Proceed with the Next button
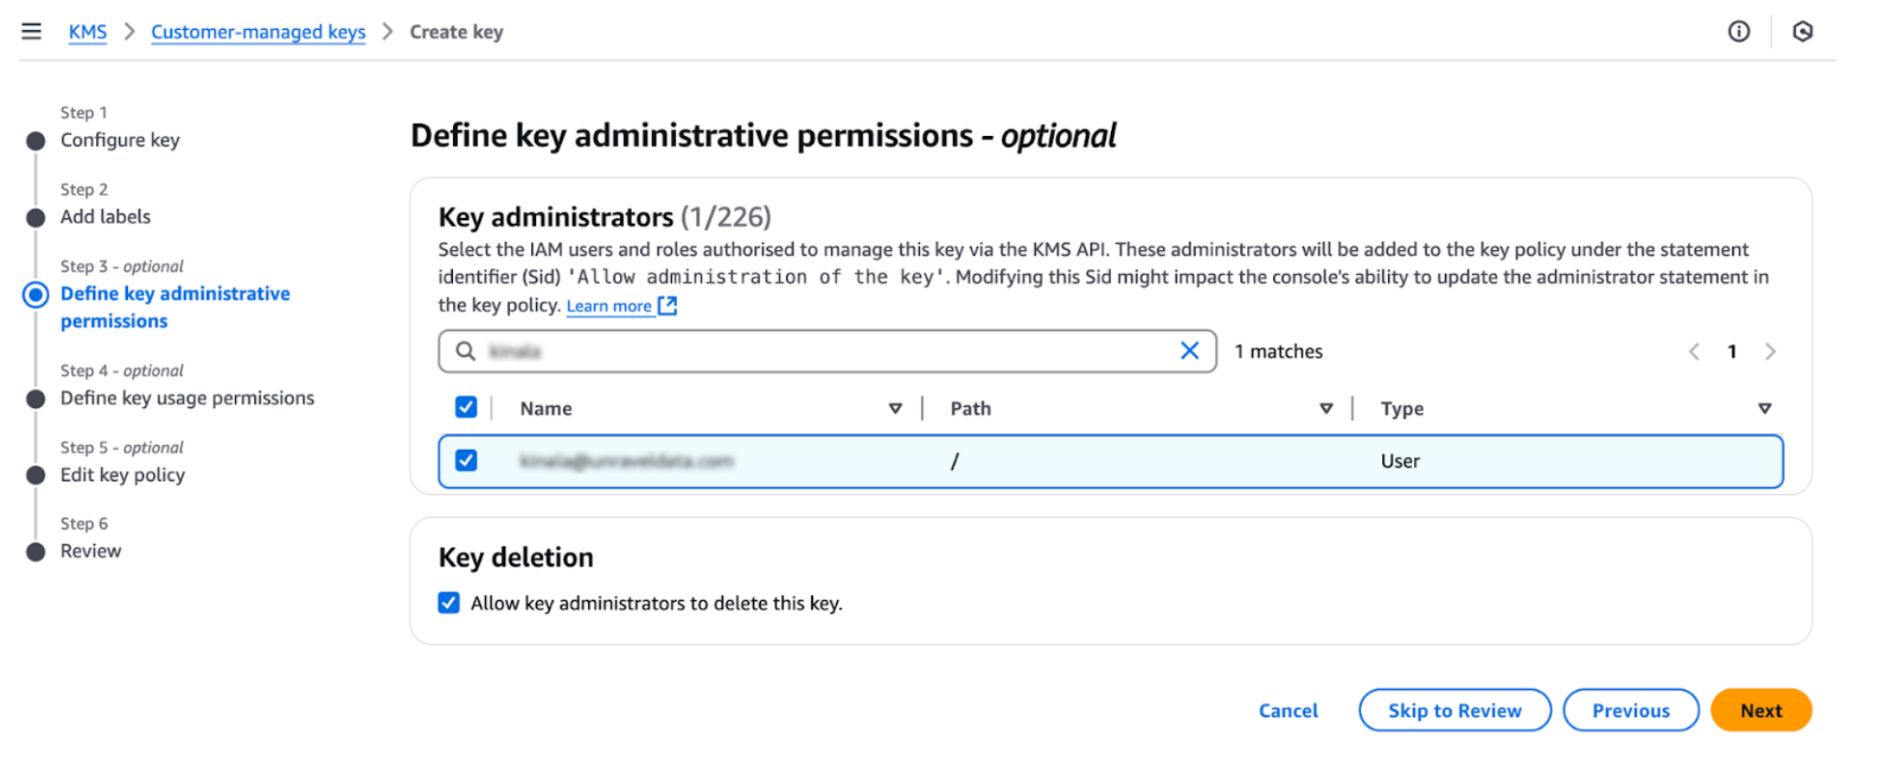Screen dimensions: 1882x768 tap(1761, 710)
